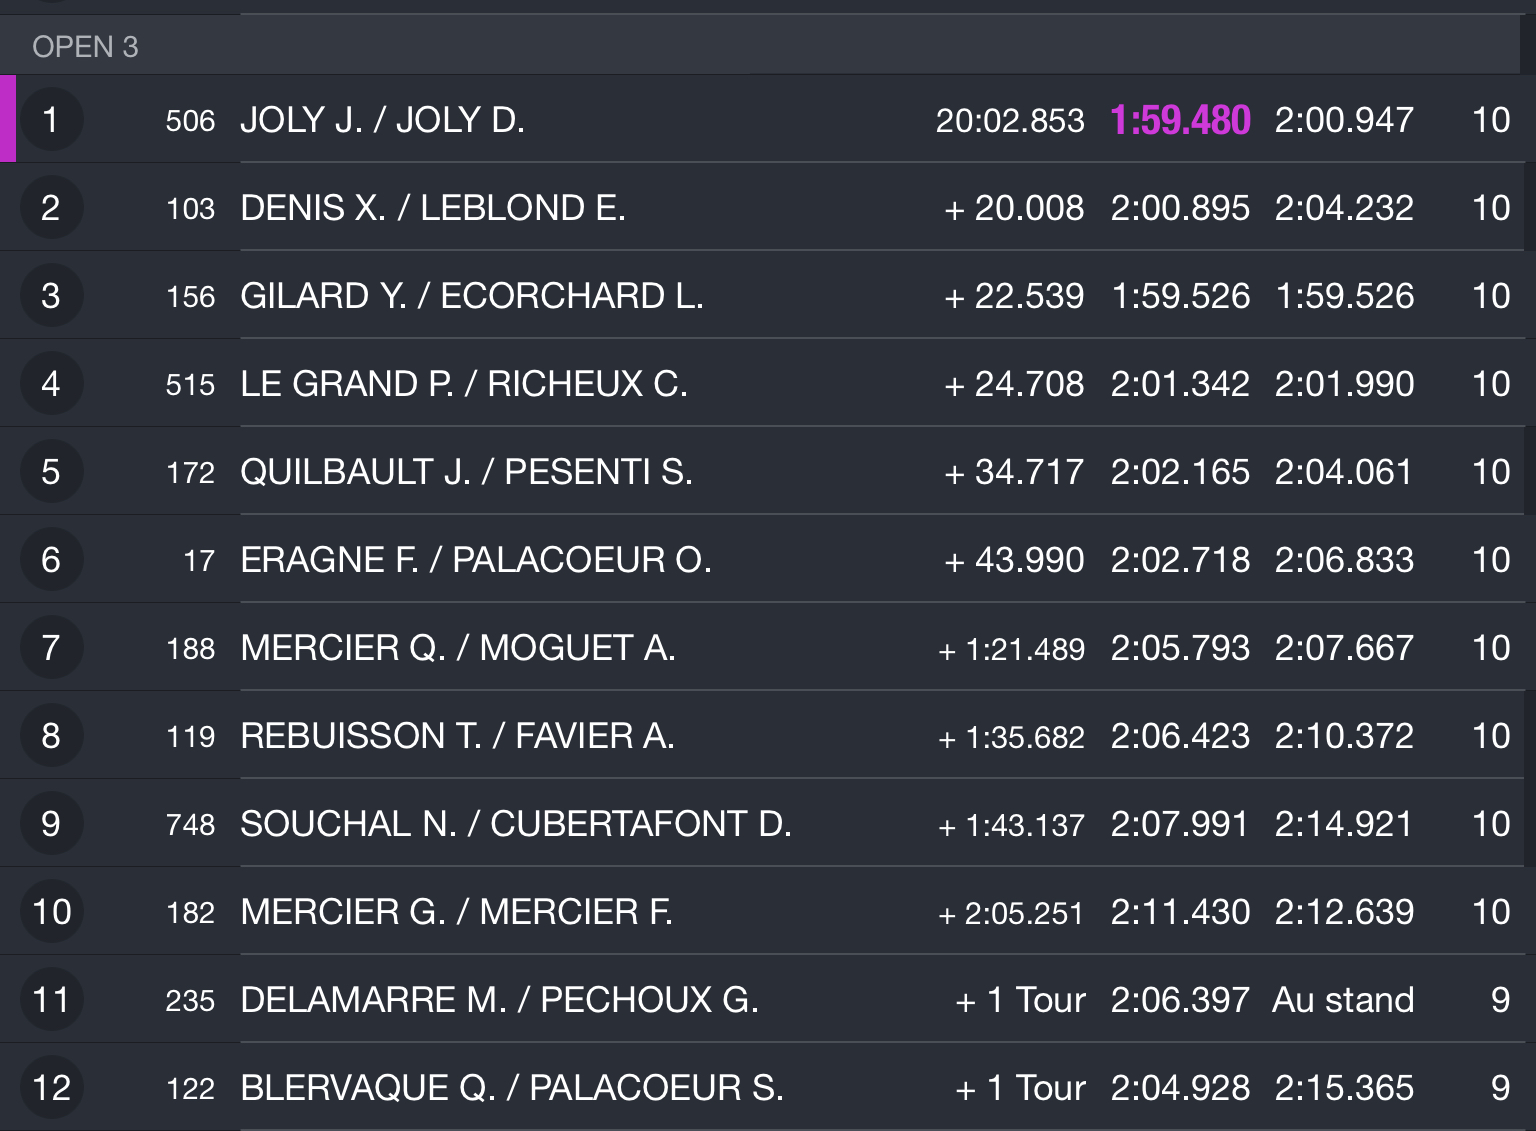Image resolution: width=1536 pixels, height=1131 pixels.
Task: Select SOUCHAL N. / CUBERTAFONT D. entry
Action: coord(768,824)
